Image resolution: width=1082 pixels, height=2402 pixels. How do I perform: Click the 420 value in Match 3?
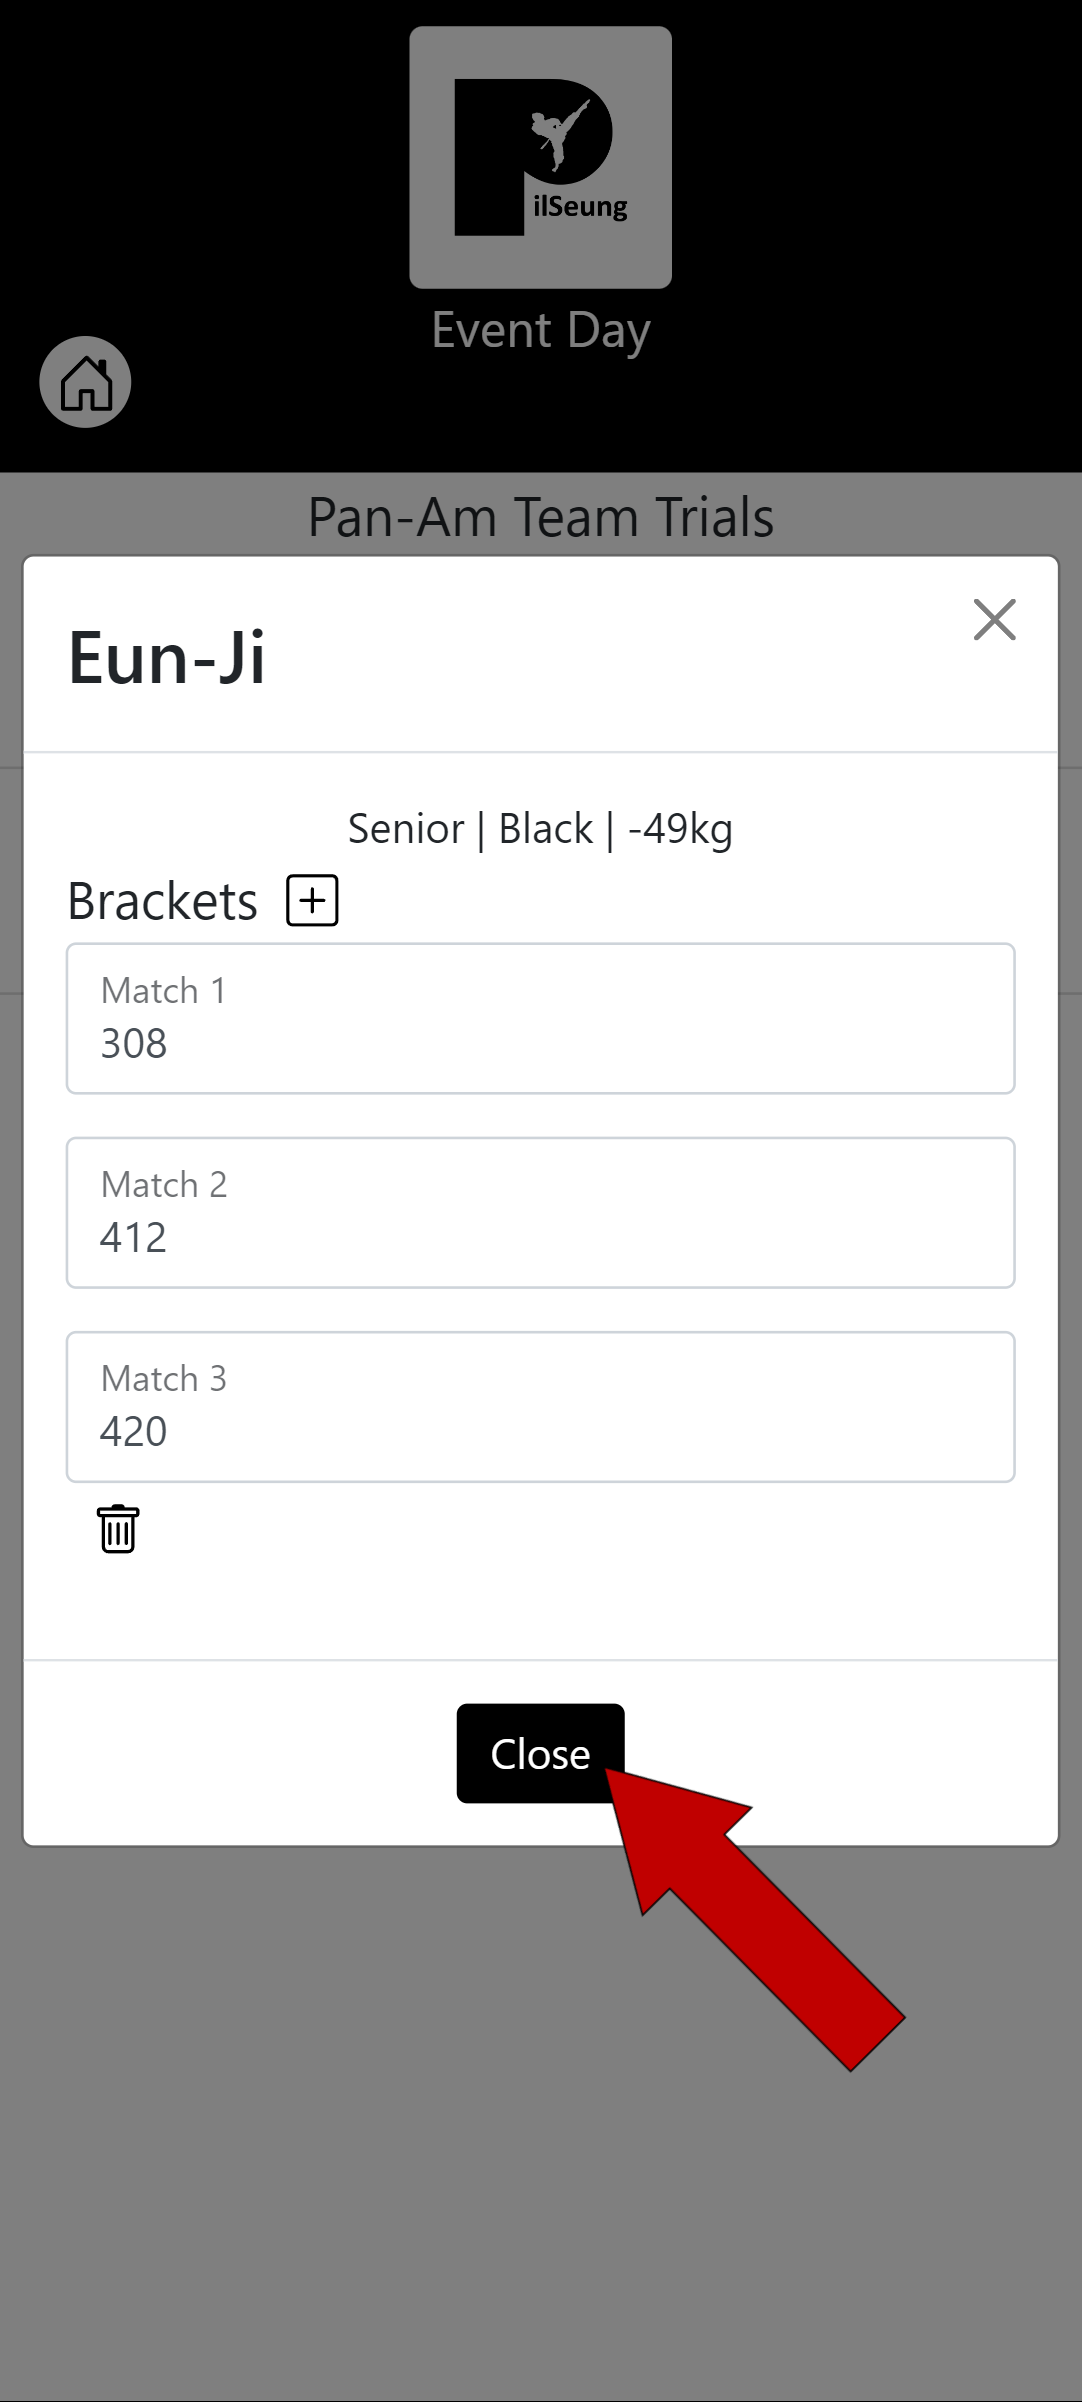[133, 1432]
